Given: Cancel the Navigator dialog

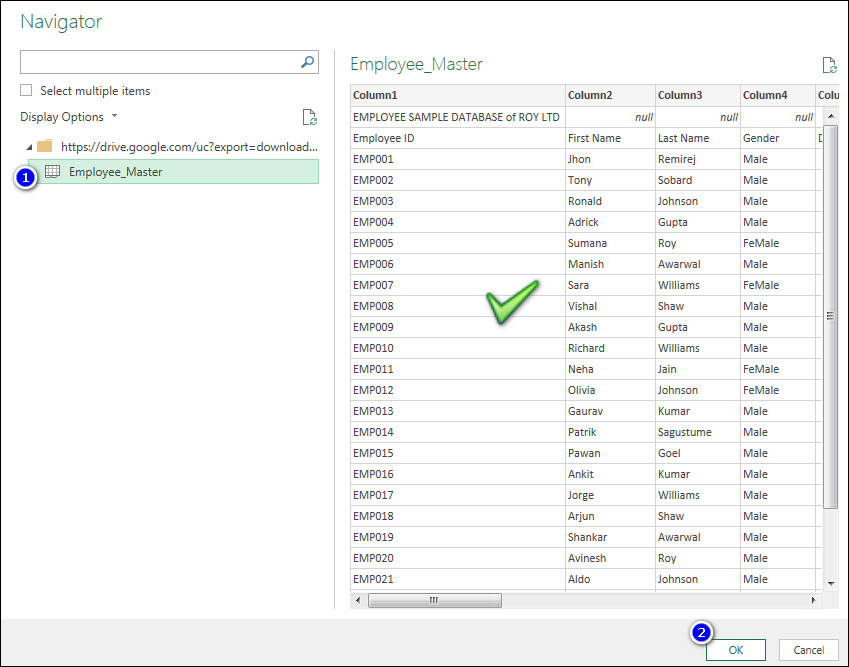Looking at the screenshot, I should [x=808, y=650].
